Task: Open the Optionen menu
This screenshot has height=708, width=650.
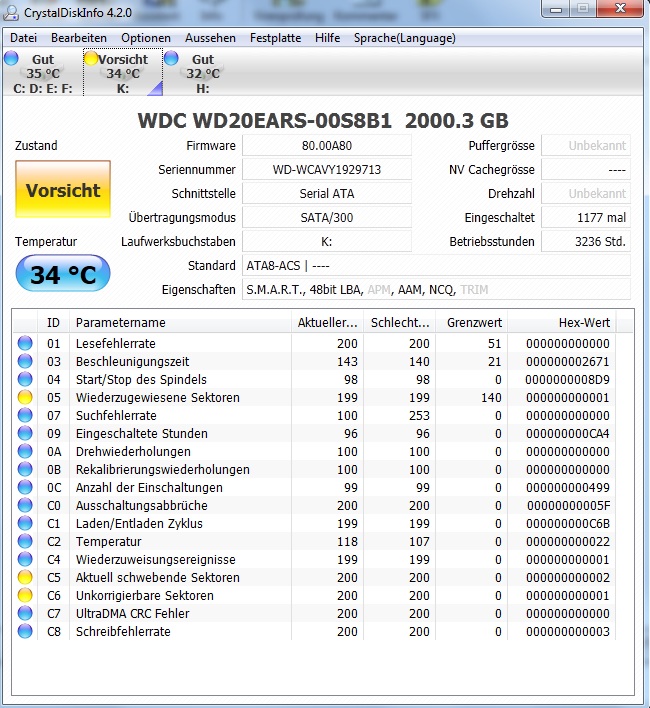Action: tap(146, 38)
